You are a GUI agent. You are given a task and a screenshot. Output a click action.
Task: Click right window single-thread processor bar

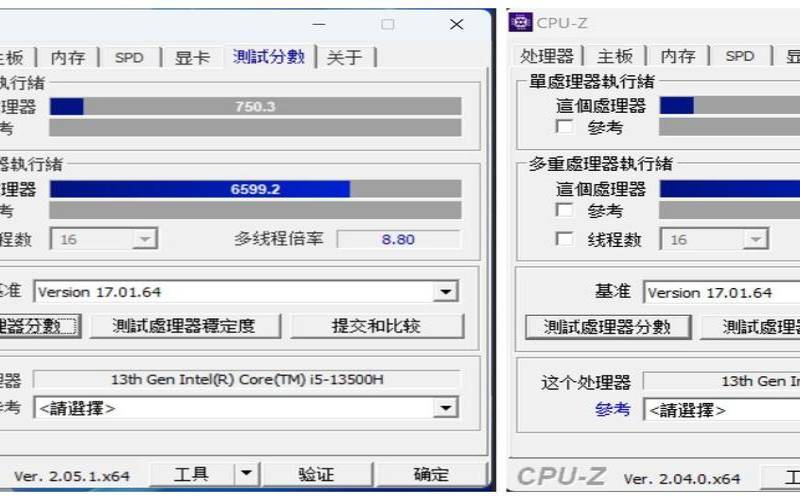(x=730, y=106)
